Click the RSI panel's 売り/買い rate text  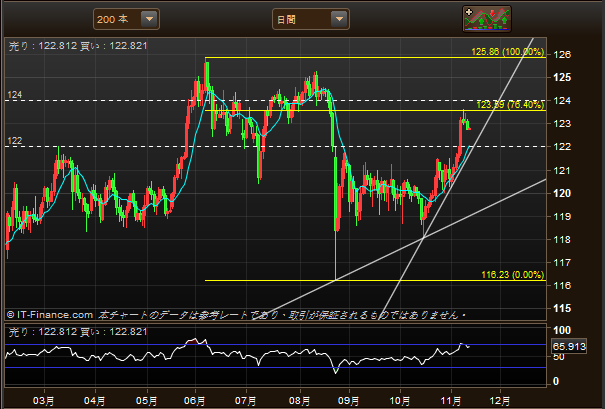point(78,332)
